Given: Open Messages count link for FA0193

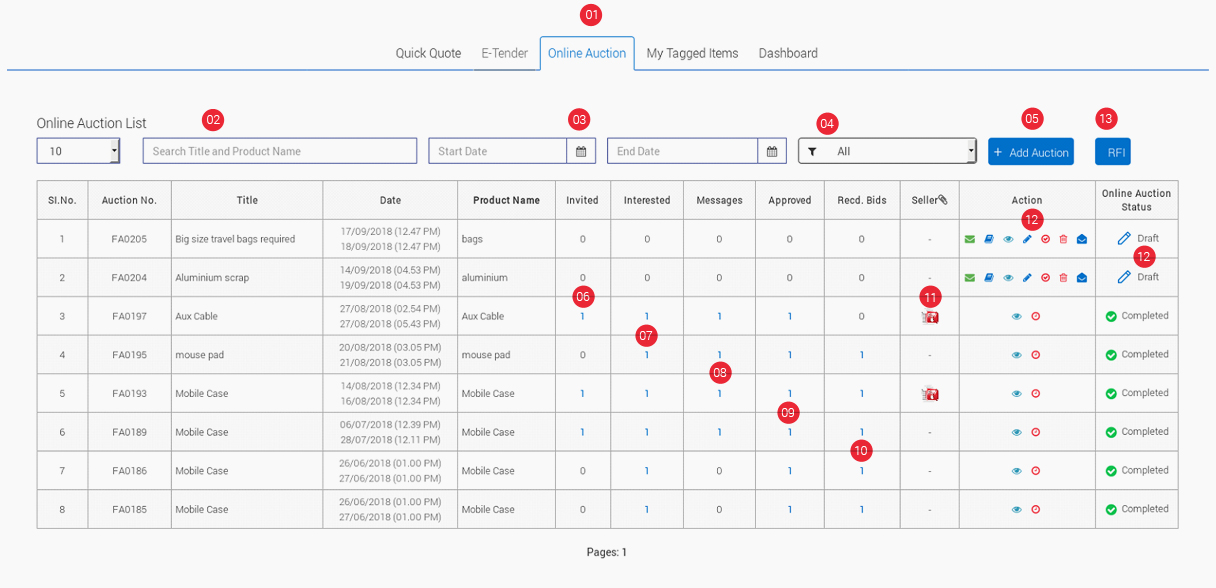Looking at the screenshot, I should (x=719, y=394).
